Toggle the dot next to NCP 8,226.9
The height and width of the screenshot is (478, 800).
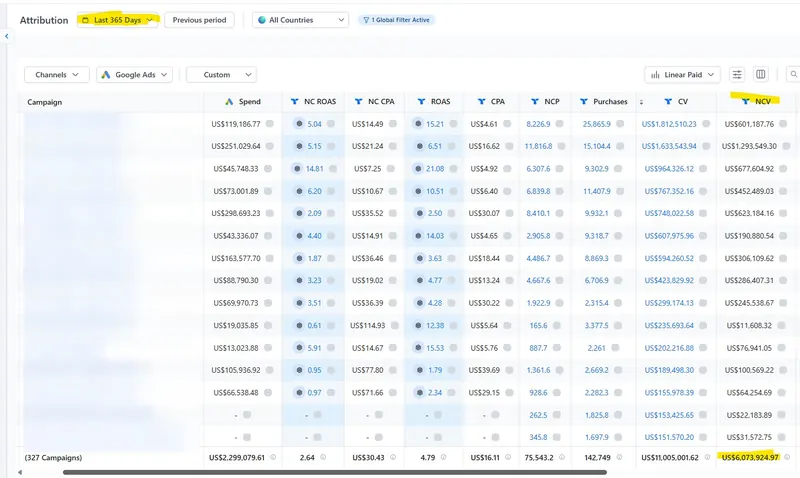point(560,123)
